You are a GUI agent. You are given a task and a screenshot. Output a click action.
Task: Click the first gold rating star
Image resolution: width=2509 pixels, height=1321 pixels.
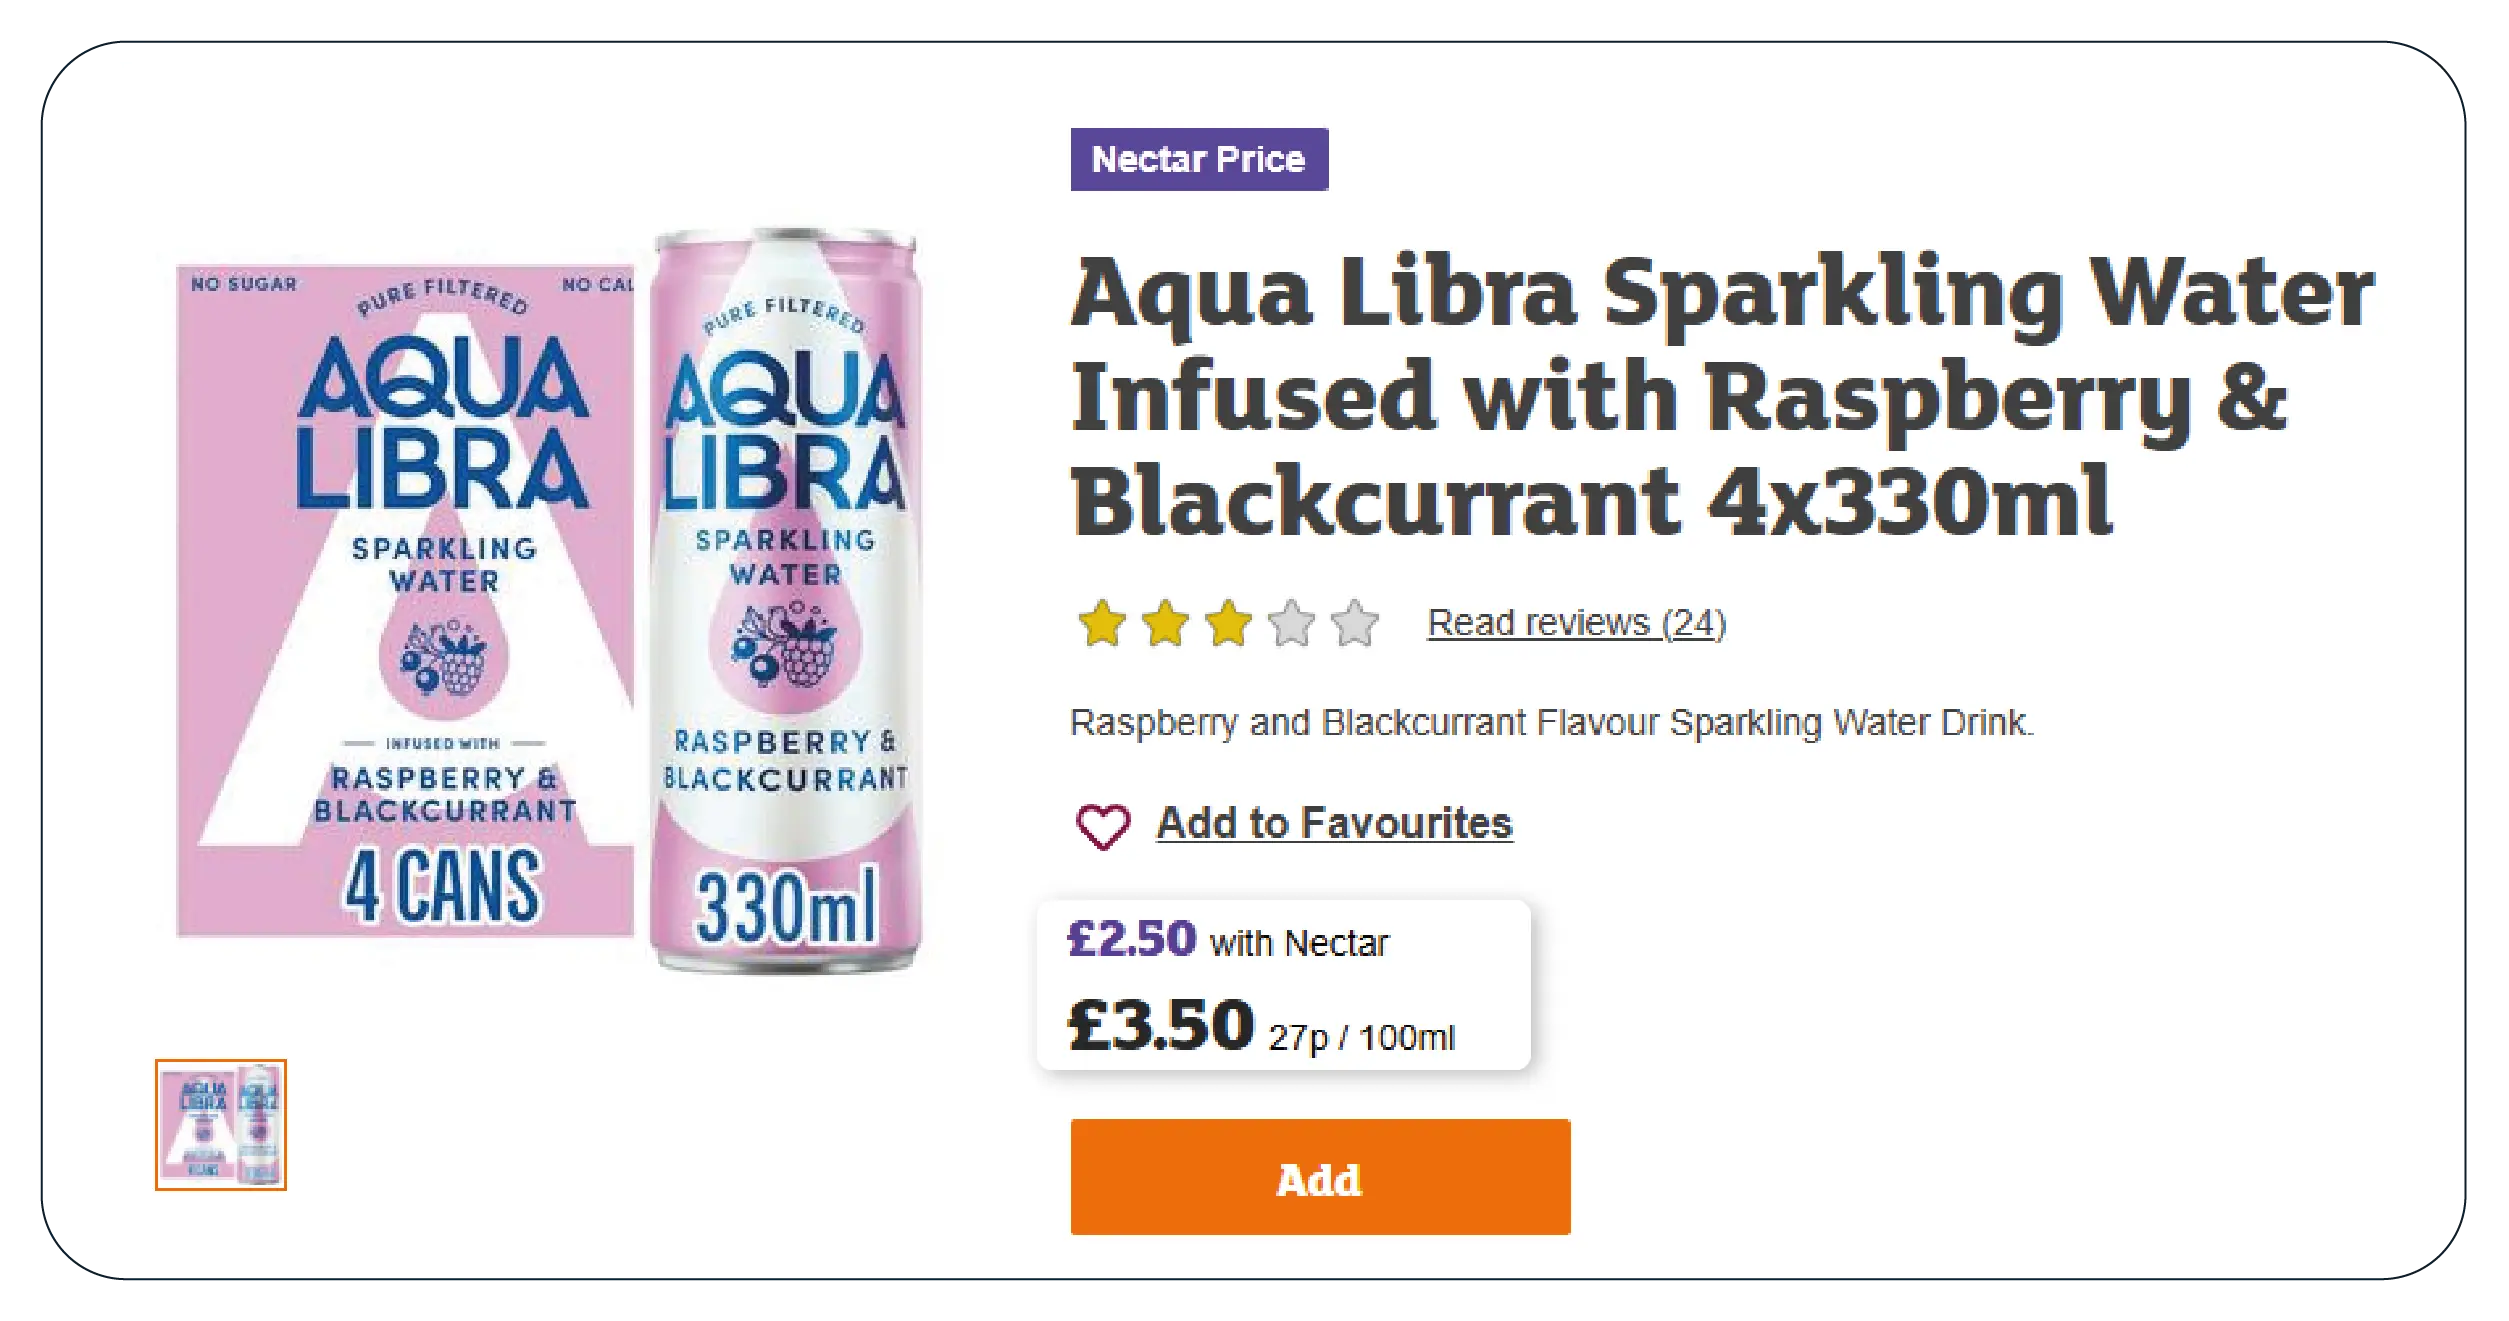(x=1102, y=623)
